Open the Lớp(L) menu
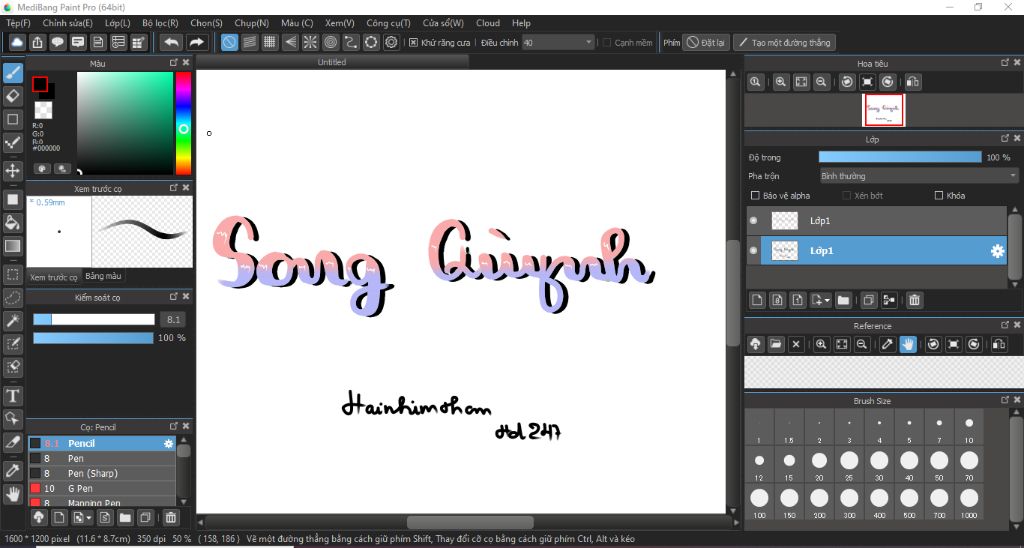This screenshot has height=548, width=1024. pos(118,23)
